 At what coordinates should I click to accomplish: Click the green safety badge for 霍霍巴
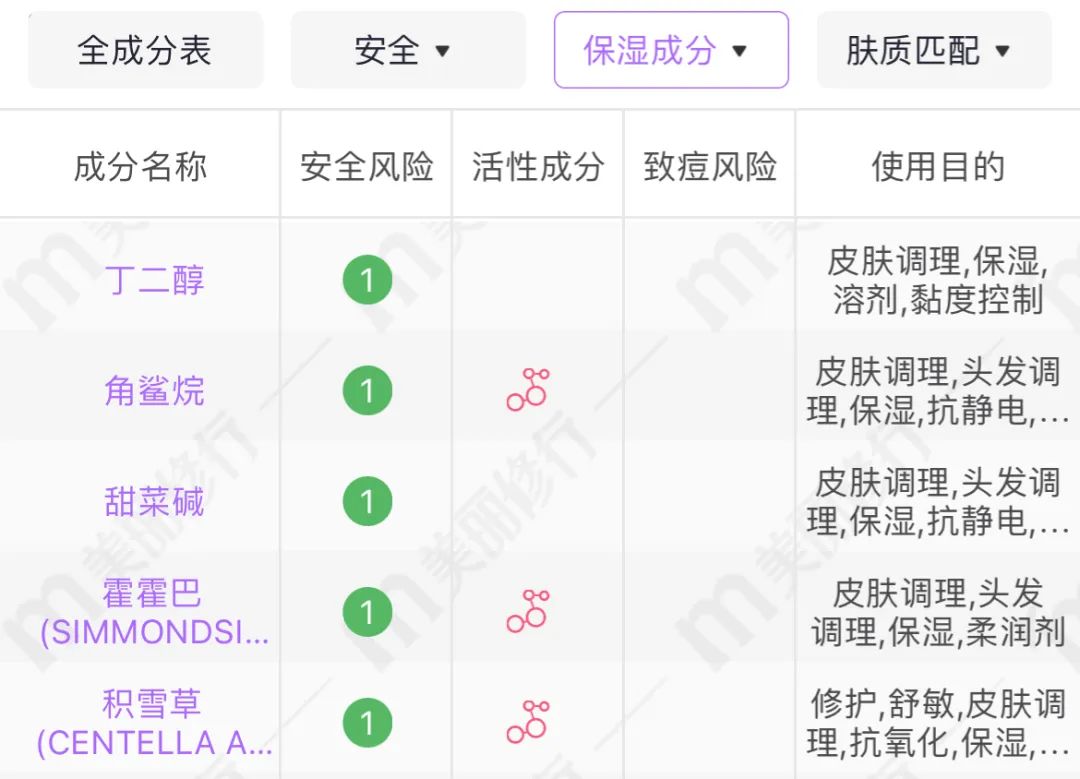367,611
